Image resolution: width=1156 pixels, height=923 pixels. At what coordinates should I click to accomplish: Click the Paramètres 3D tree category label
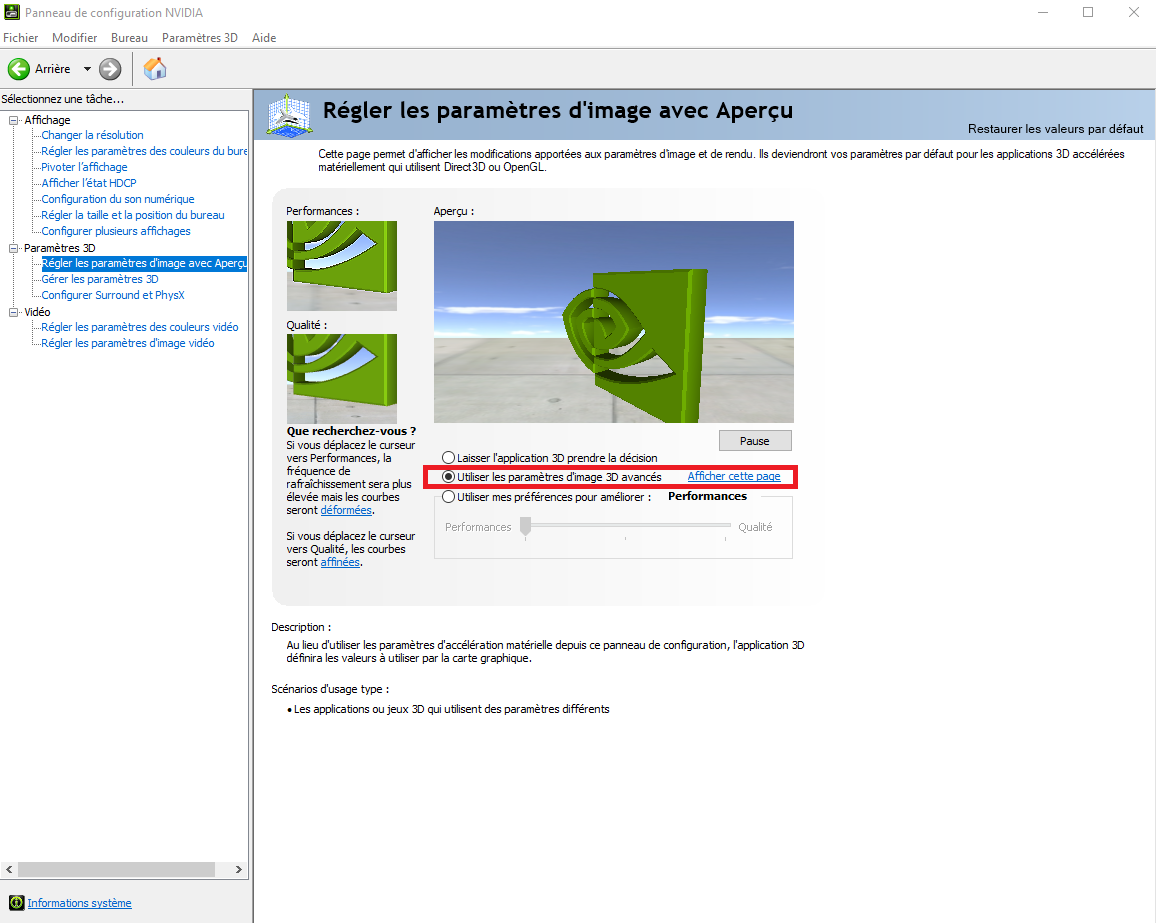pyautogui.click(x=60, y=248)
